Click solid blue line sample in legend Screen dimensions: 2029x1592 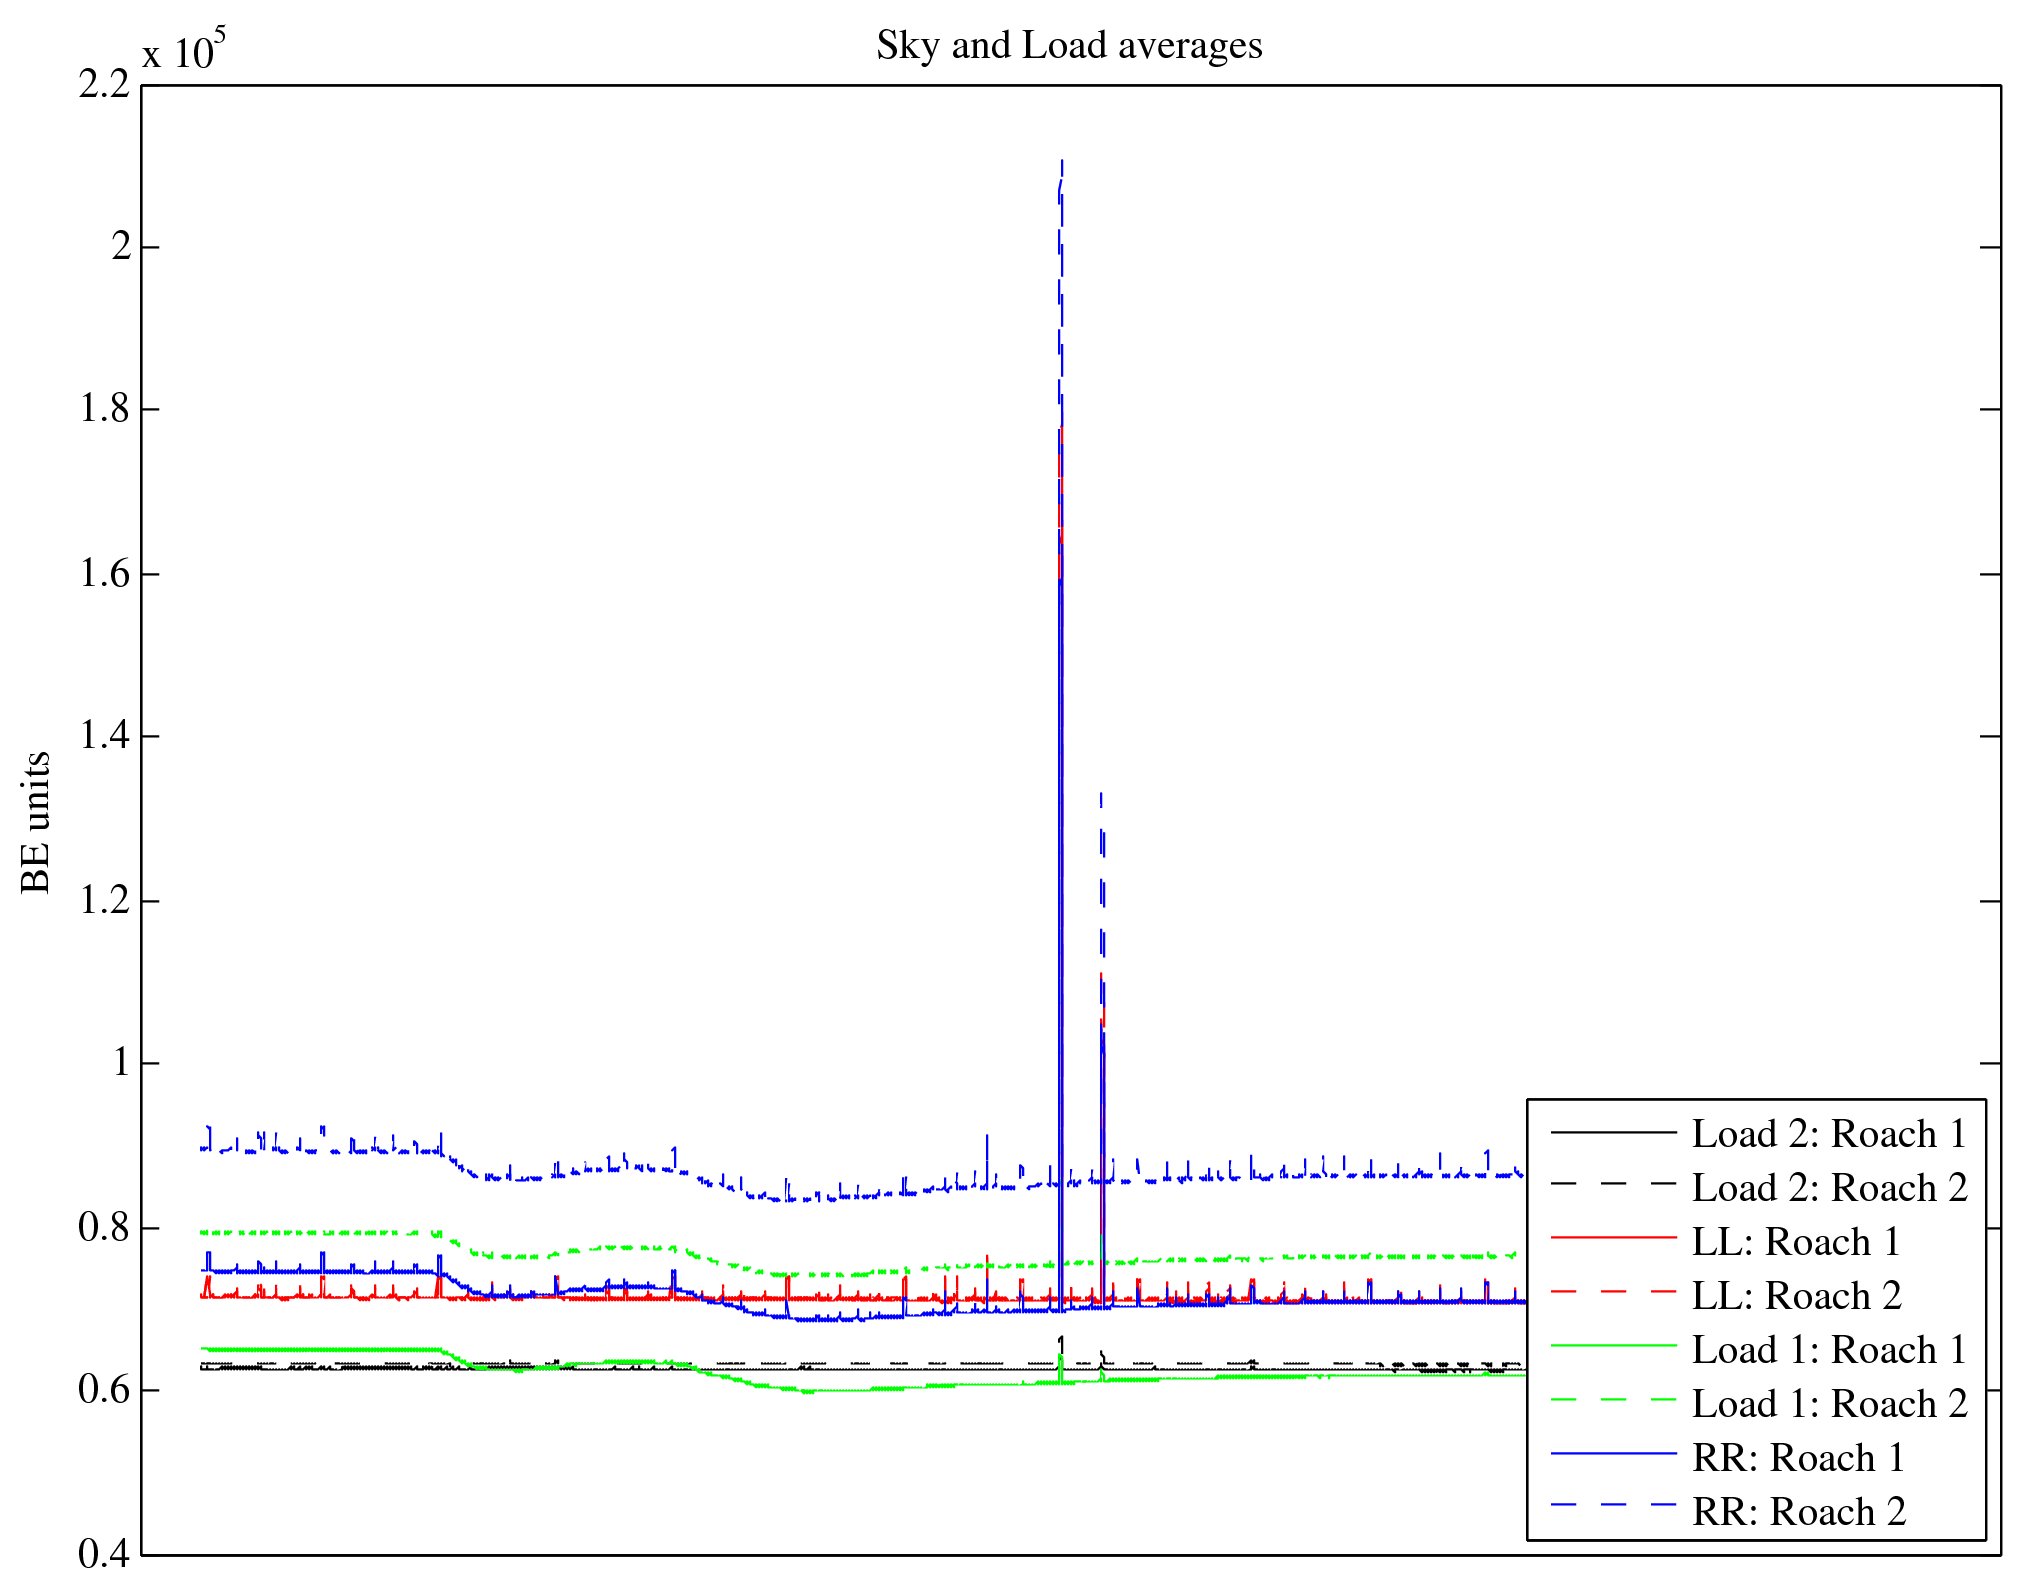(x=1612, y=1453)
